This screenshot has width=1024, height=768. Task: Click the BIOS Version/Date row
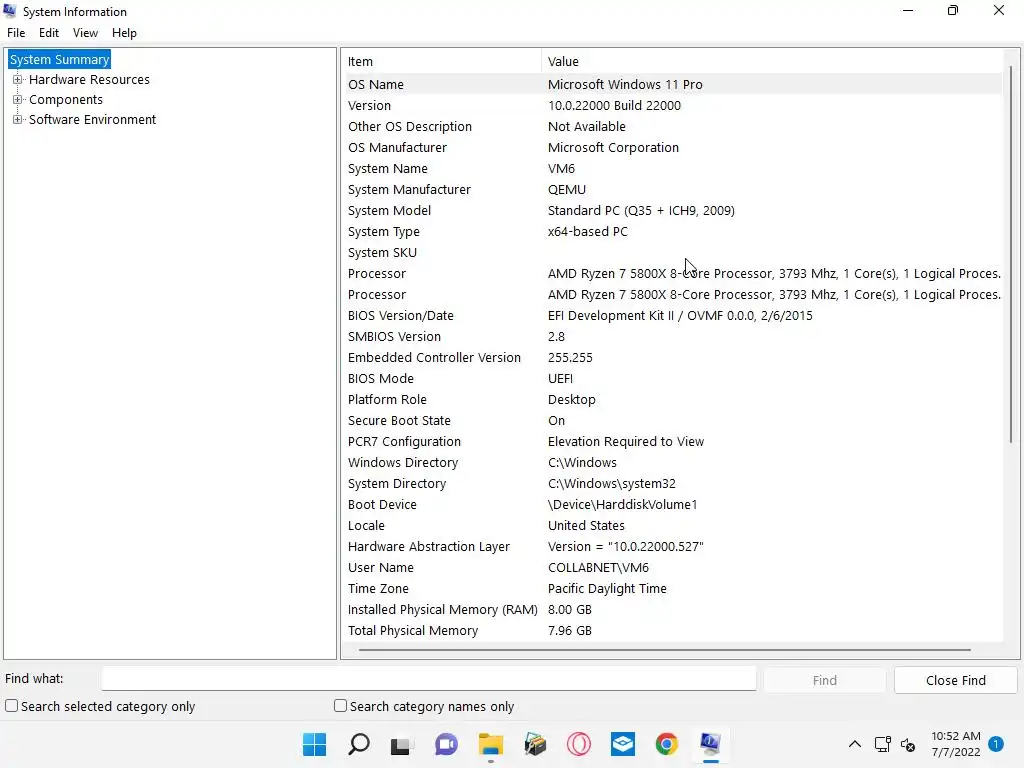(673, 315)
